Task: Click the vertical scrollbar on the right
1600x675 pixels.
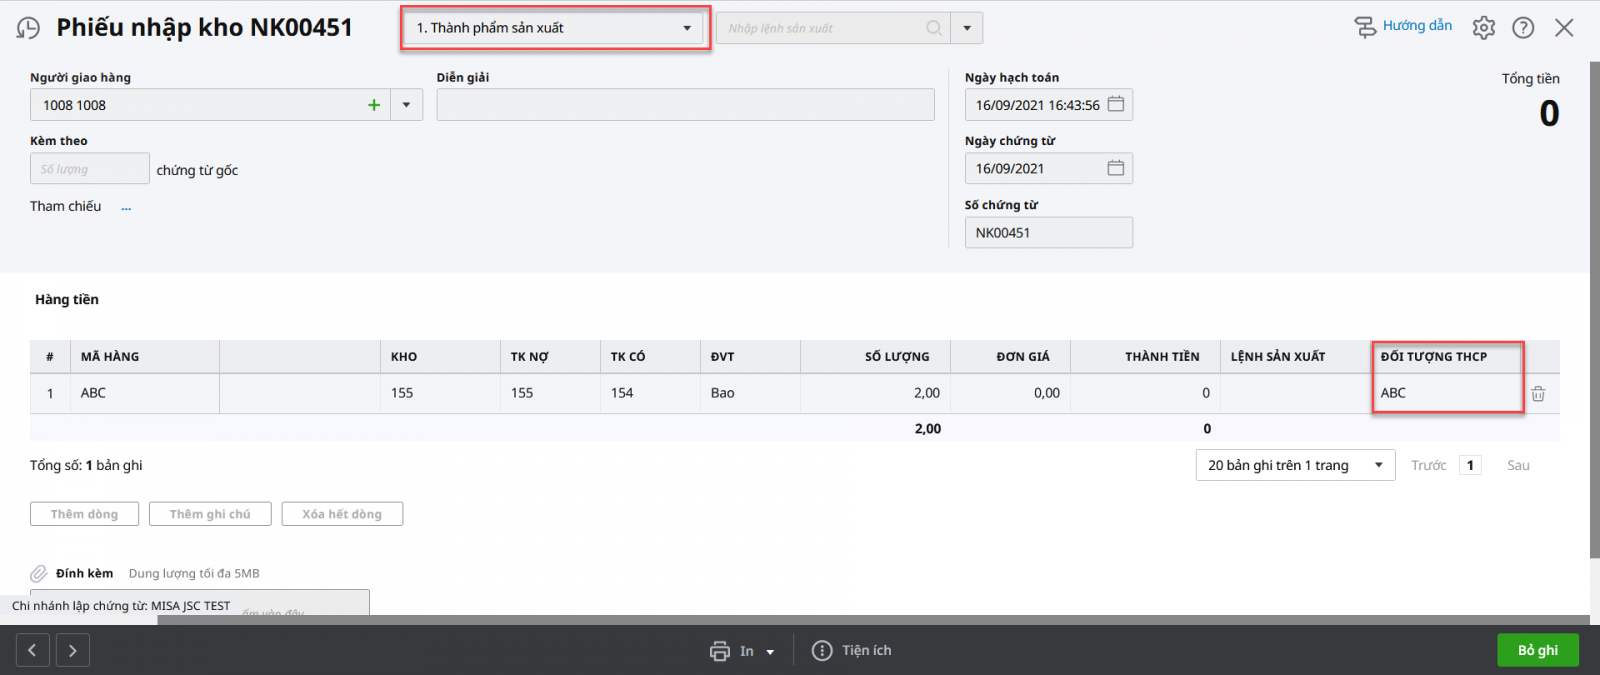Action: 1594,300
